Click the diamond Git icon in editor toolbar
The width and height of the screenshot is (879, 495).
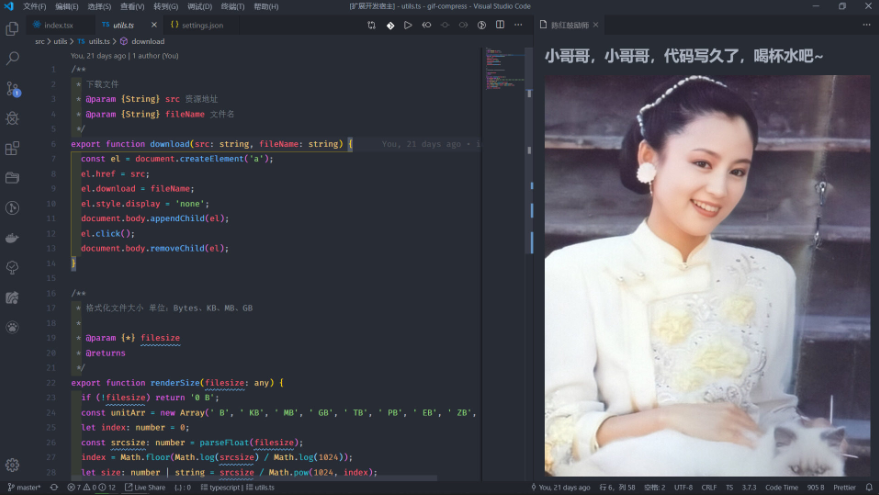(x=390, y=25)
